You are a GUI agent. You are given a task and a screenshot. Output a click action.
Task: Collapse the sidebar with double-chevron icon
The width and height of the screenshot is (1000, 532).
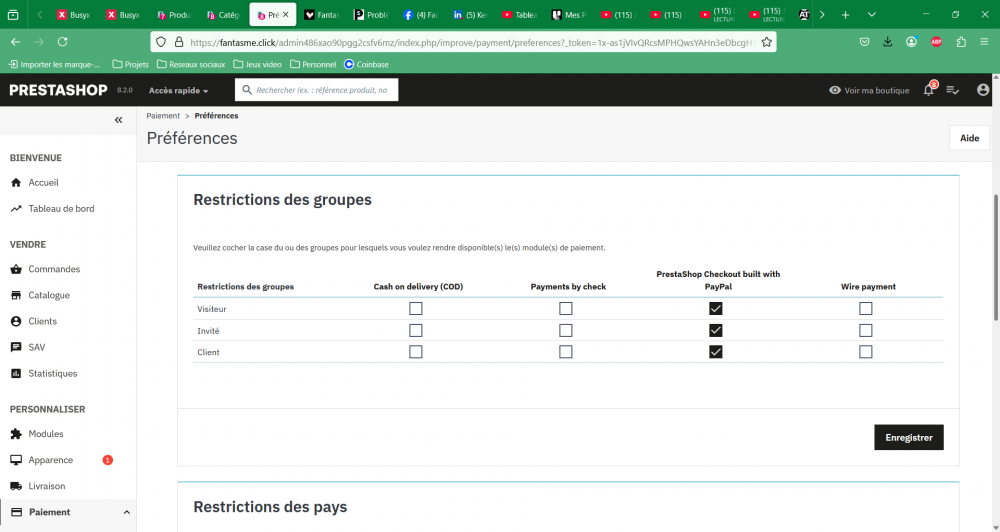(118, 120)
